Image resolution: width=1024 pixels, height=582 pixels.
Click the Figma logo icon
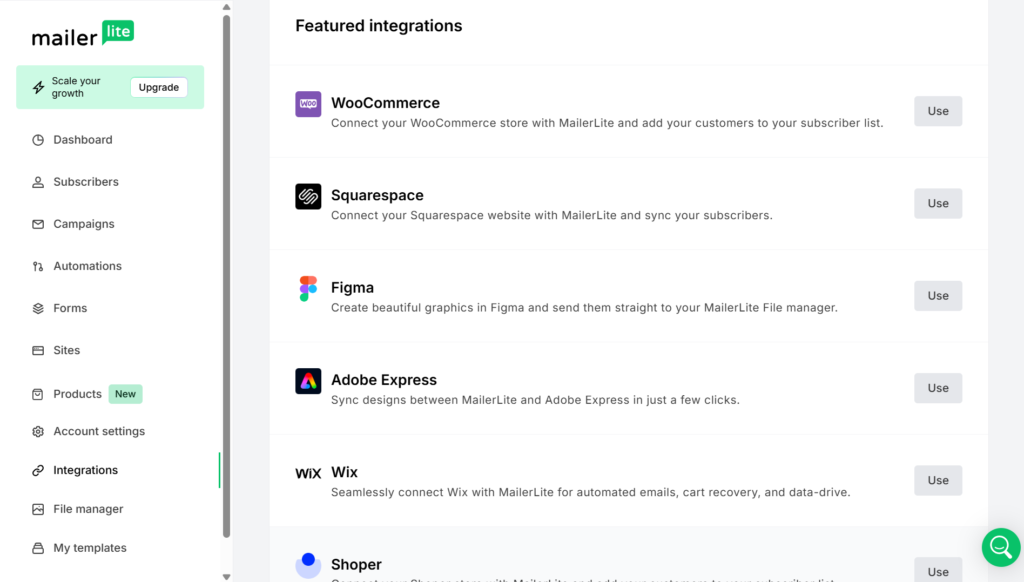[308, 289]
